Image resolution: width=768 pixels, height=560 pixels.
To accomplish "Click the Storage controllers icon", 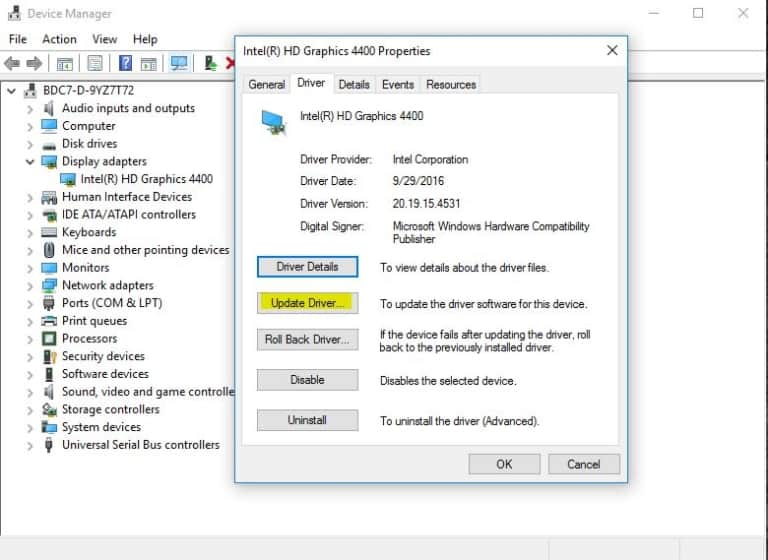I will [49, 410].
